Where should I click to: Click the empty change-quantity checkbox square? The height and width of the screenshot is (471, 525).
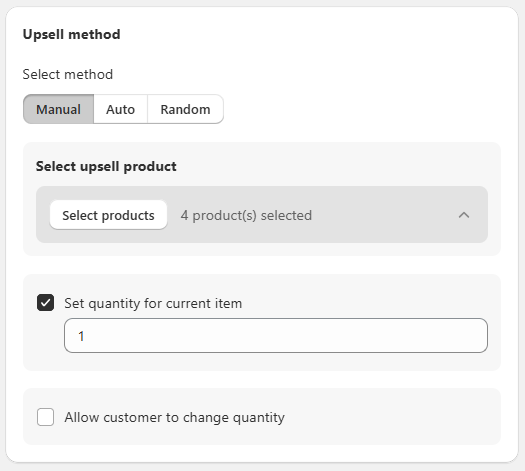46,417
